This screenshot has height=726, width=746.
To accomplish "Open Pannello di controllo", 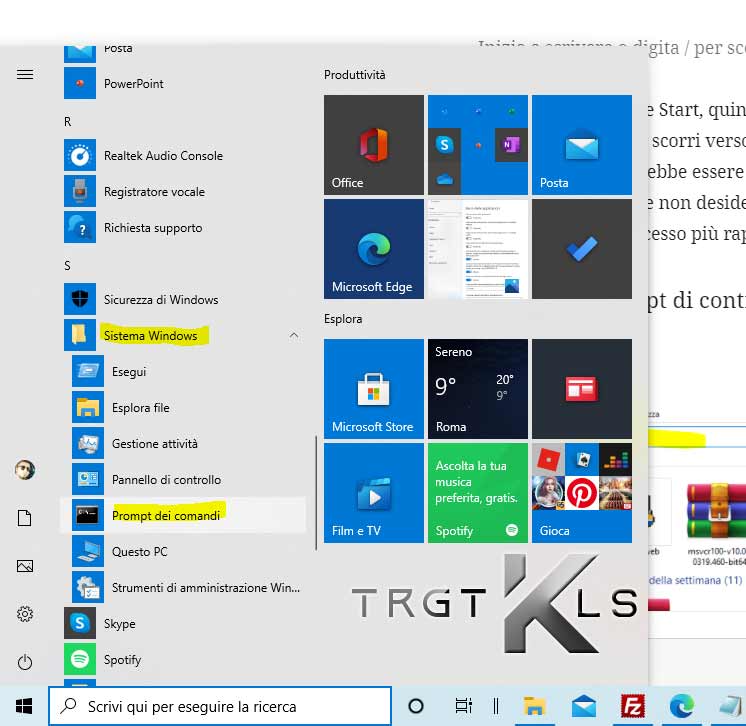I will click(x=166, y=479).
